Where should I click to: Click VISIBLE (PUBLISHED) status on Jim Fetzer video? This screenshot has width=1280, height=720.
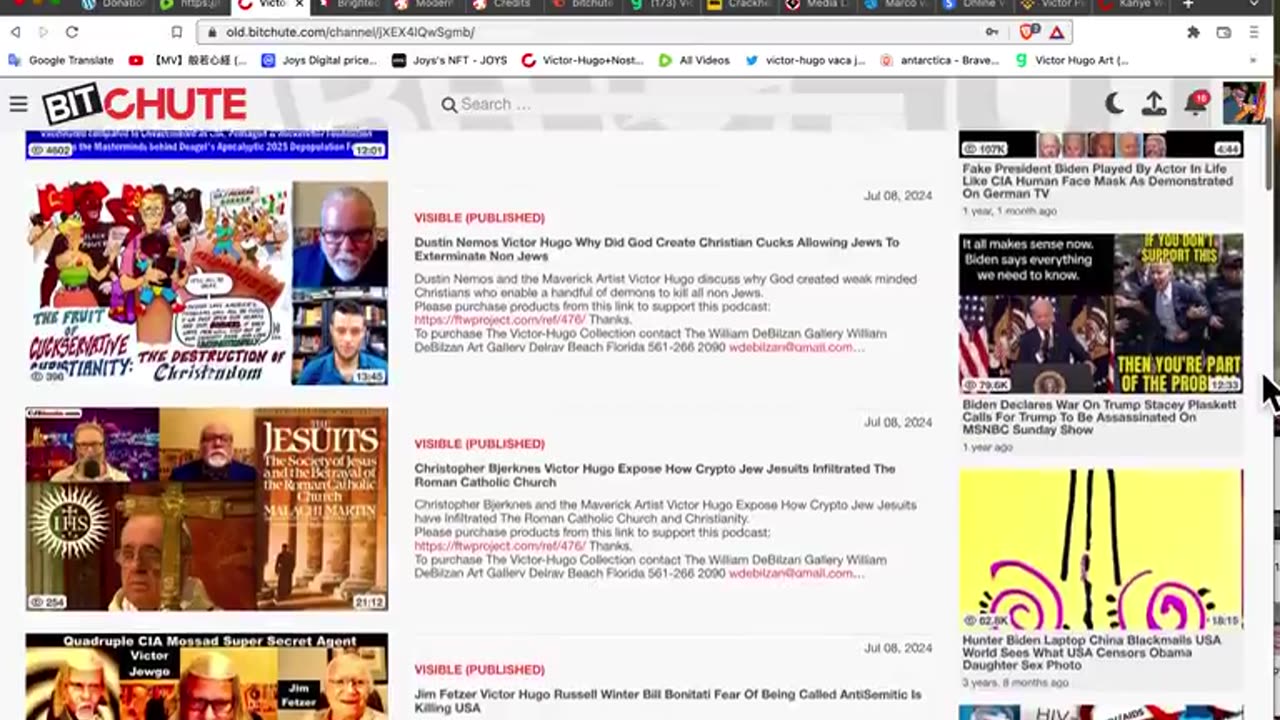pyautogui.click(x=480, y=669)
